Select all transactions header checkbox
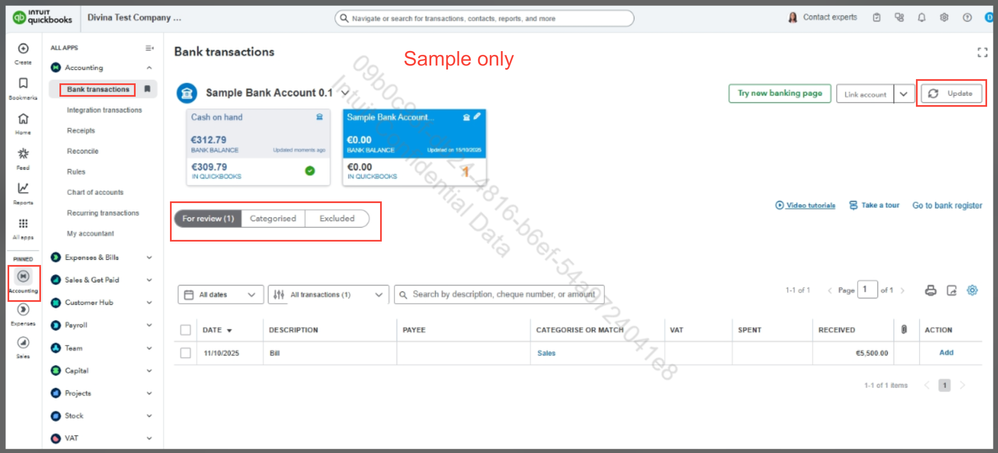 pos(185,330)
